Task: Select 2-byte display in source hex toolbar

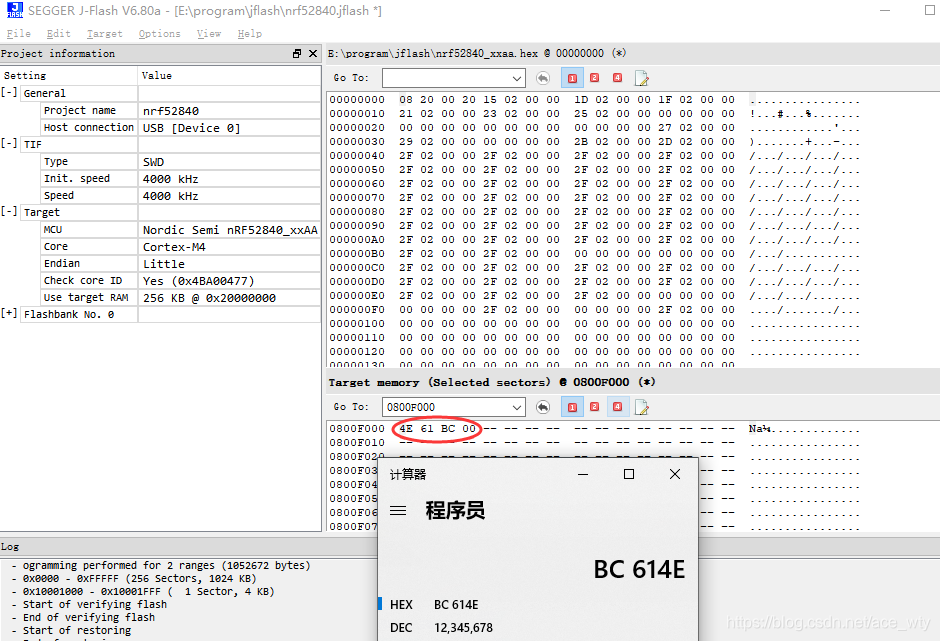Action: (594, 78)
